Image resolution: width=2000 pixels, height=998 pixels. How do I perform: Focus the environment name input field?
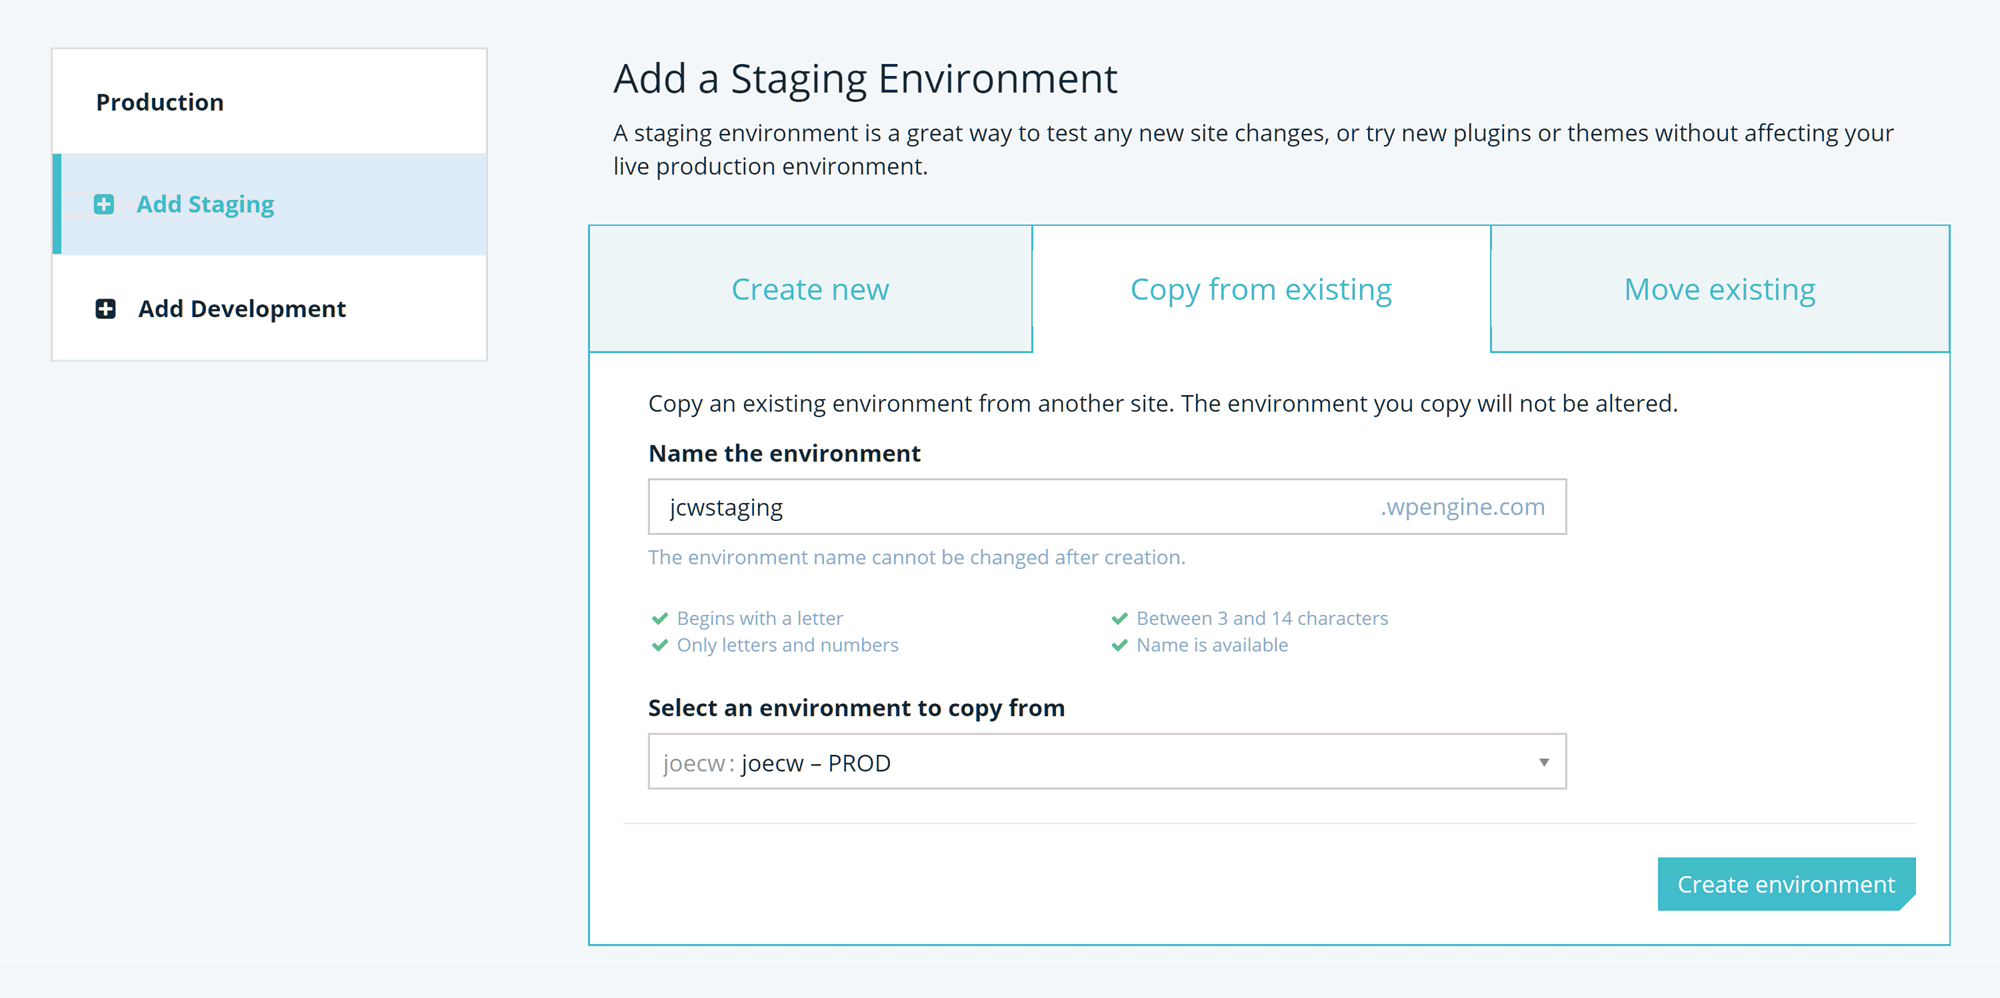pyautogui.click(x=1107, y=507)
